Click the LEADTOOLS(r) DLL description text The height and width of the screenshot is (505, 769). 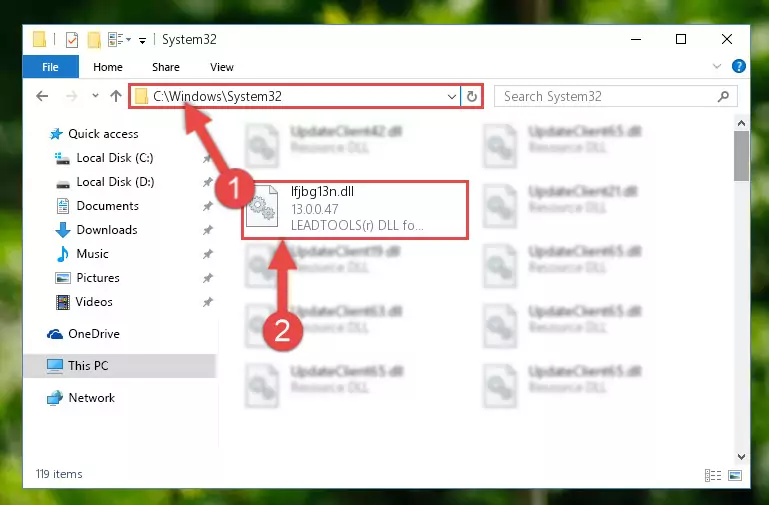click(357, 225)
